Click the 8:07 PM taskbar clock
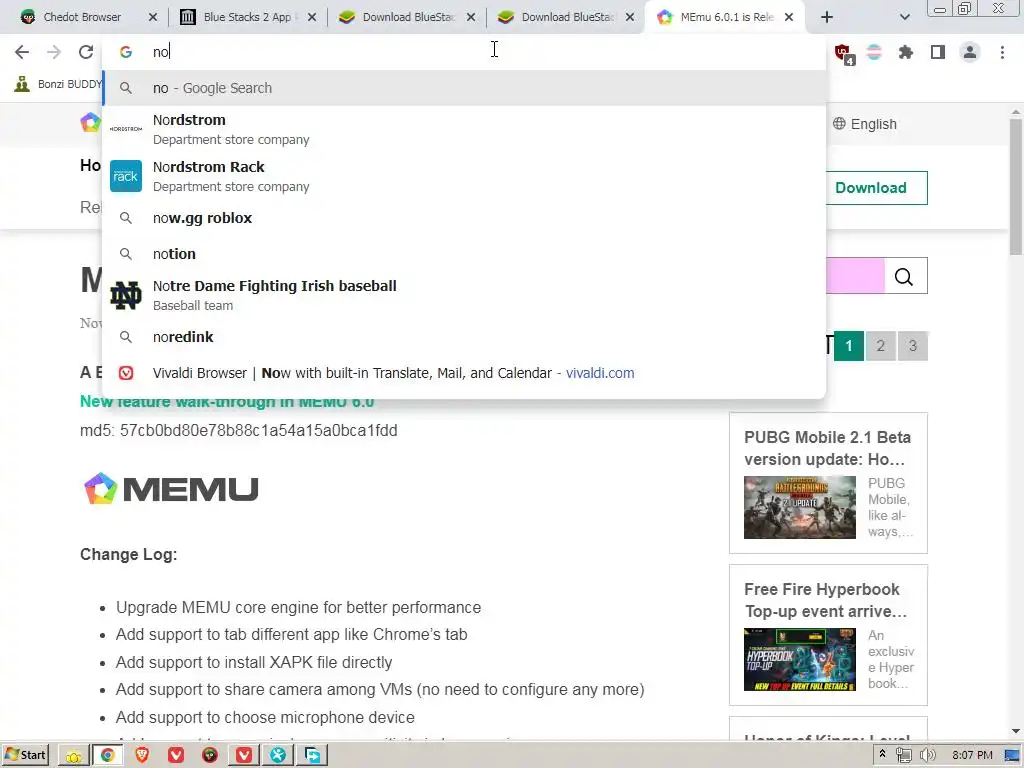The height and width of the screenshot is (768, 1024). point(972,755)
